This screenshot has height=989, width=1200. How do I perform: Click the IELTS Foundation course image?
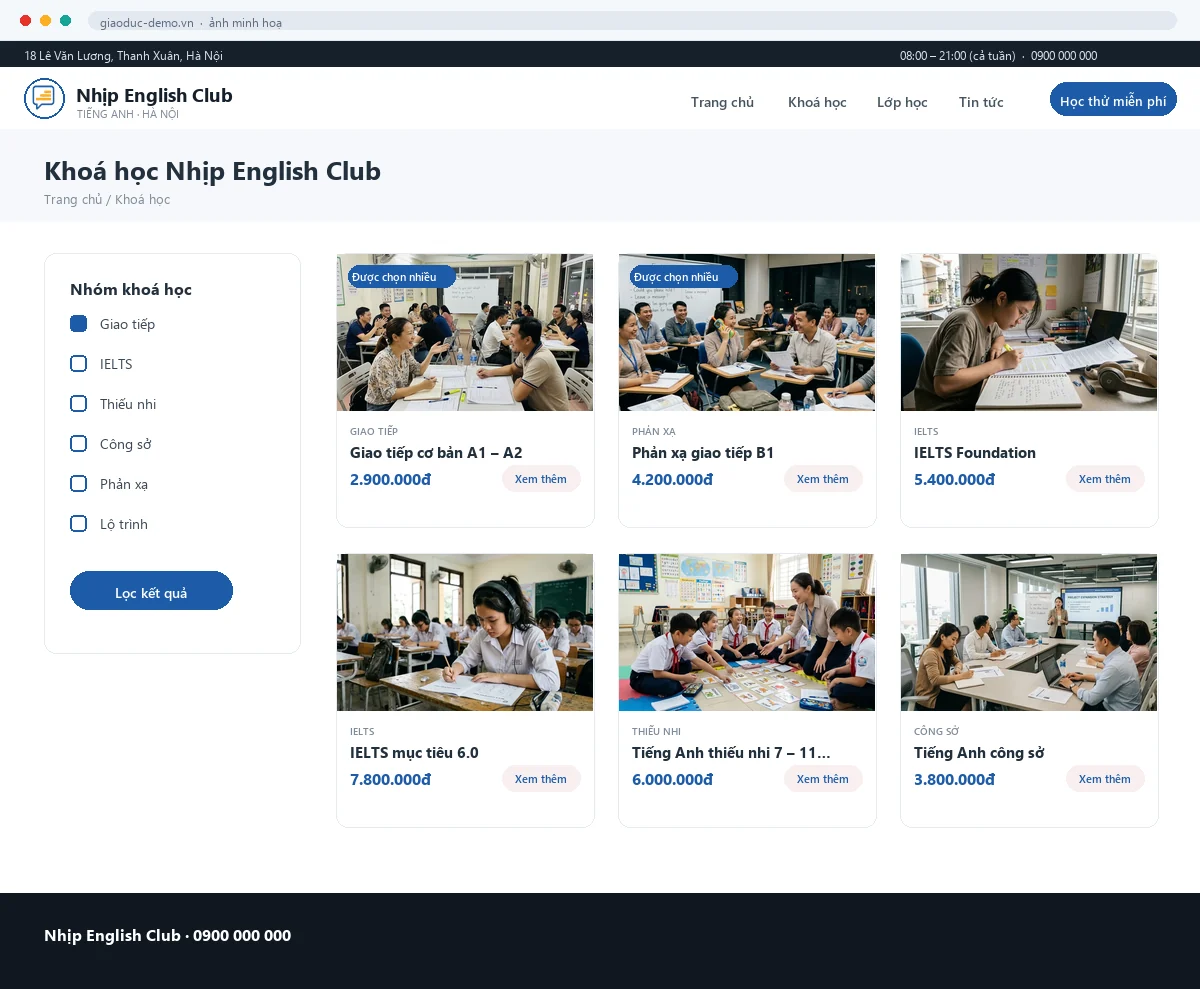coord(1029,332)
